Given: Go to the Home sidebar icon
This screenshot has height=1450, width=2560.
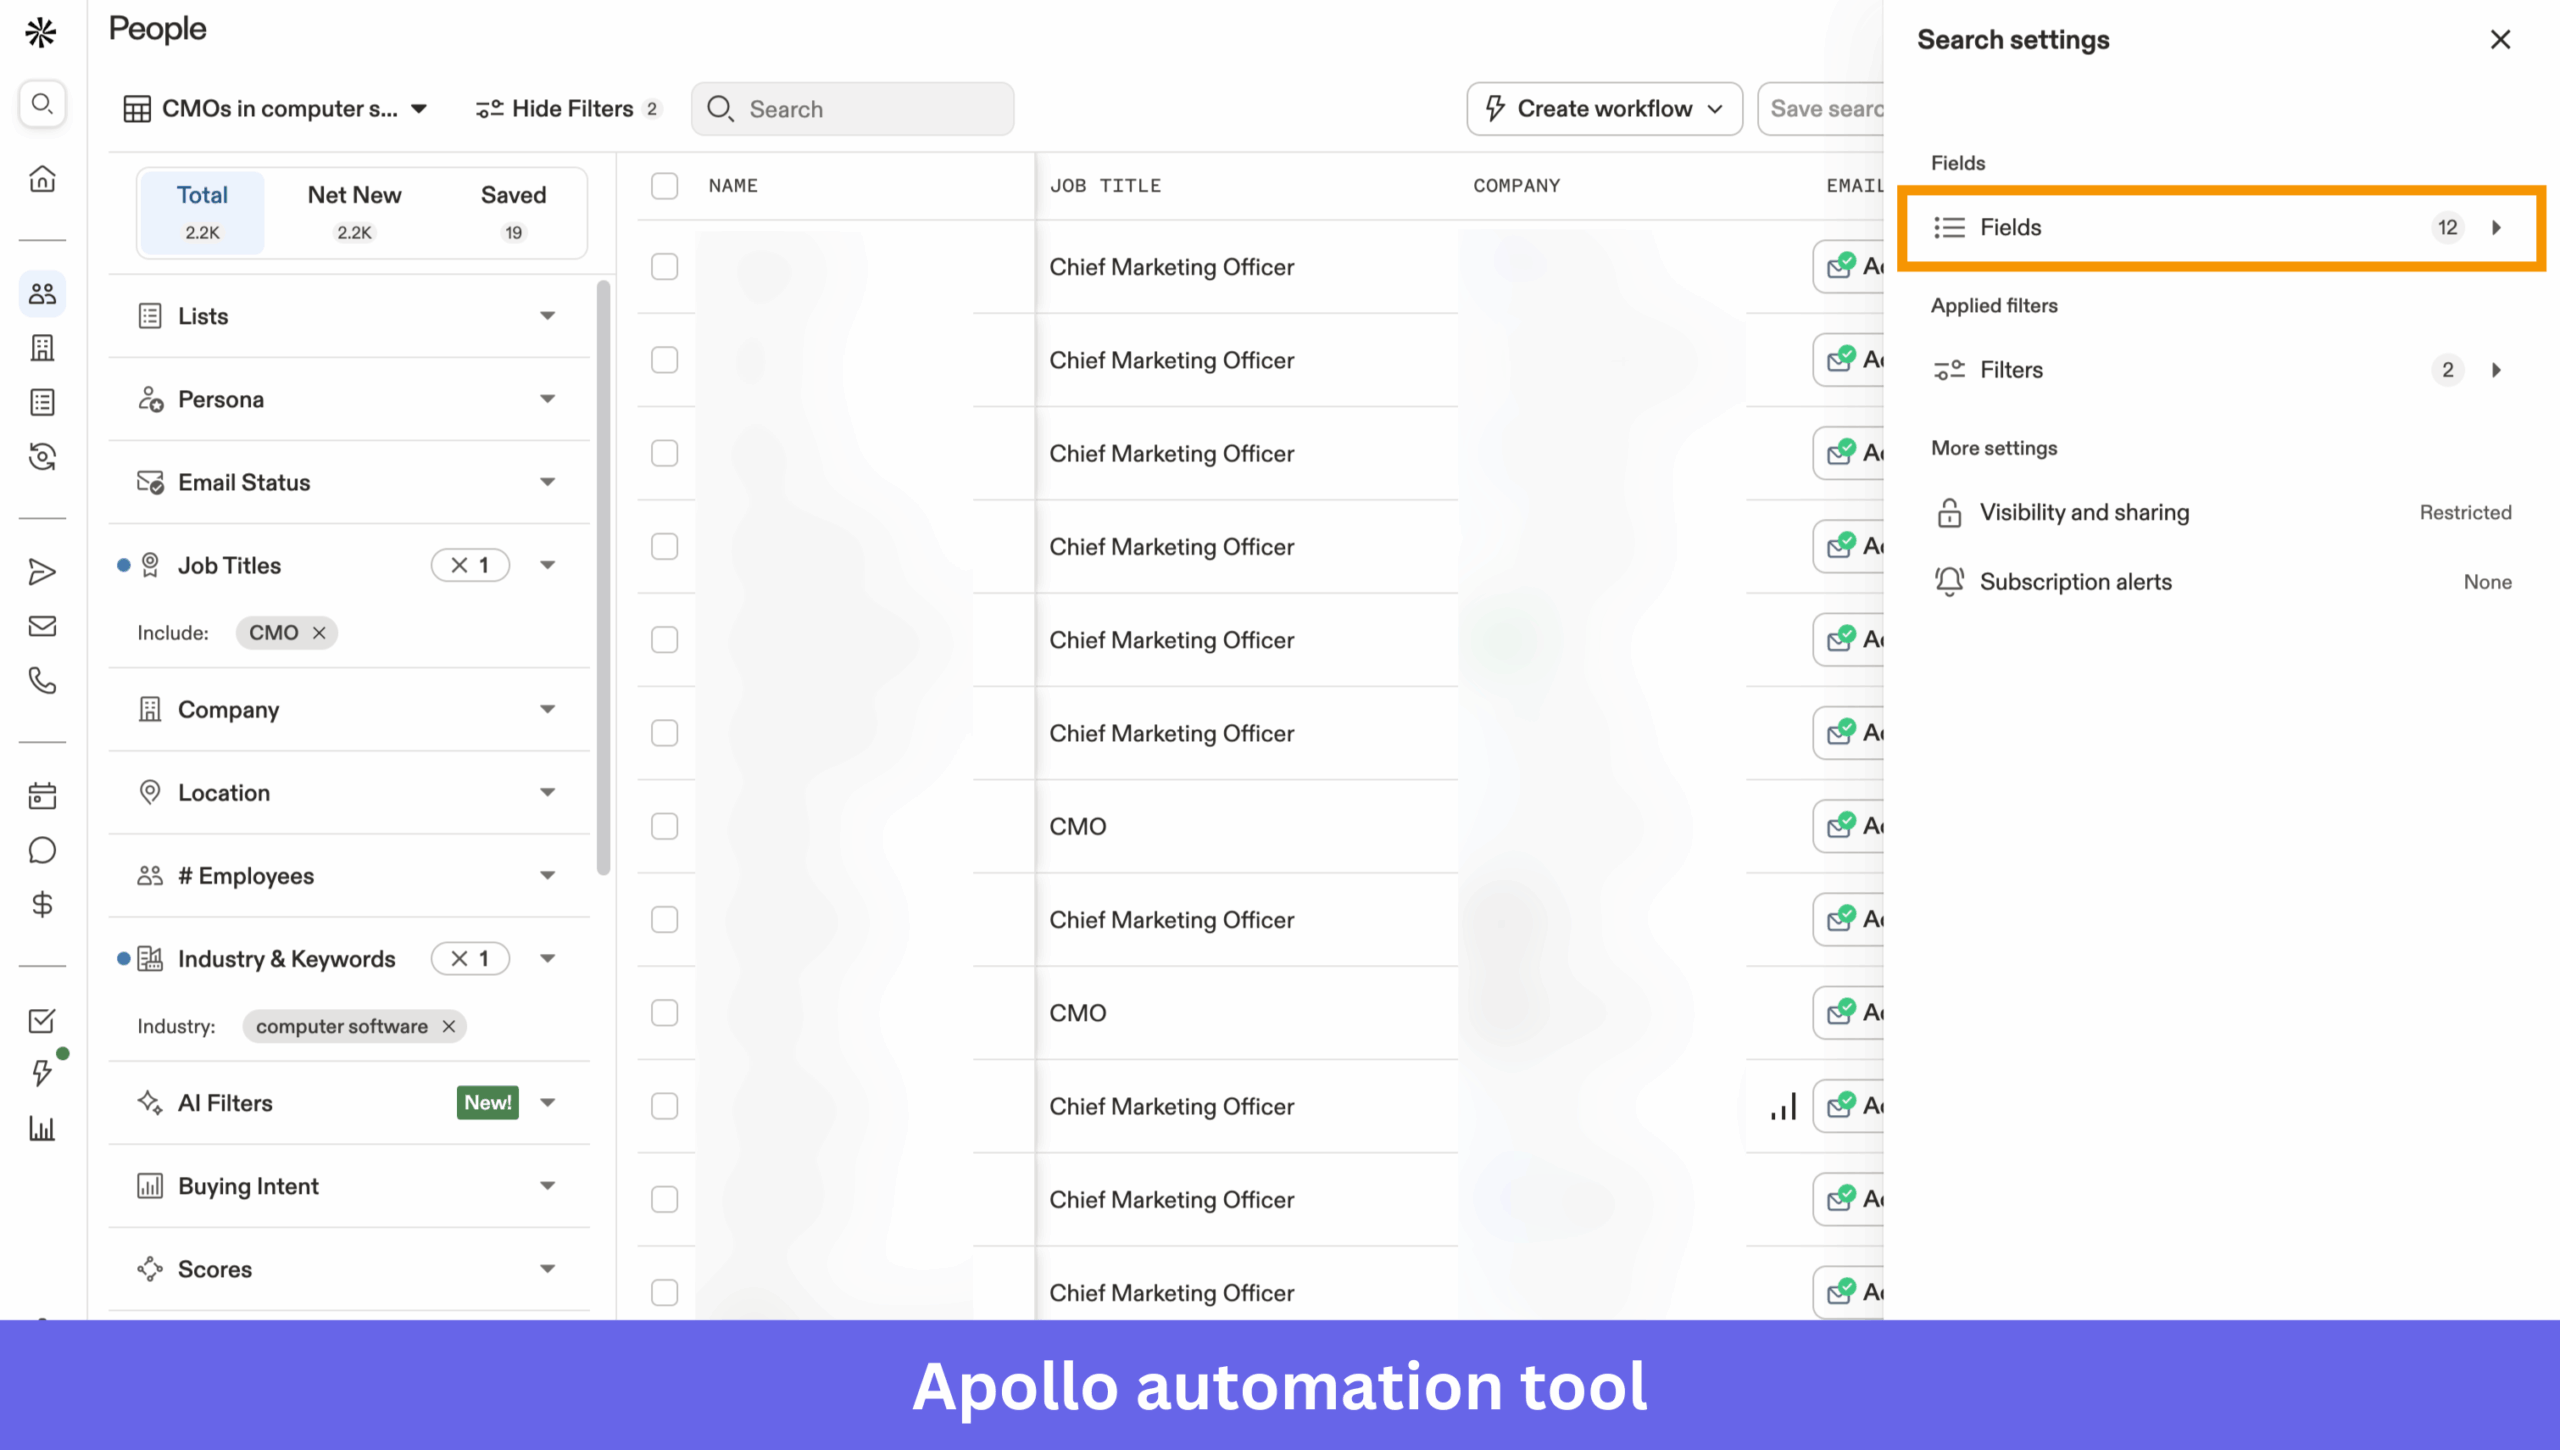Looking at the screenshot, I should (x=42, y=179).
